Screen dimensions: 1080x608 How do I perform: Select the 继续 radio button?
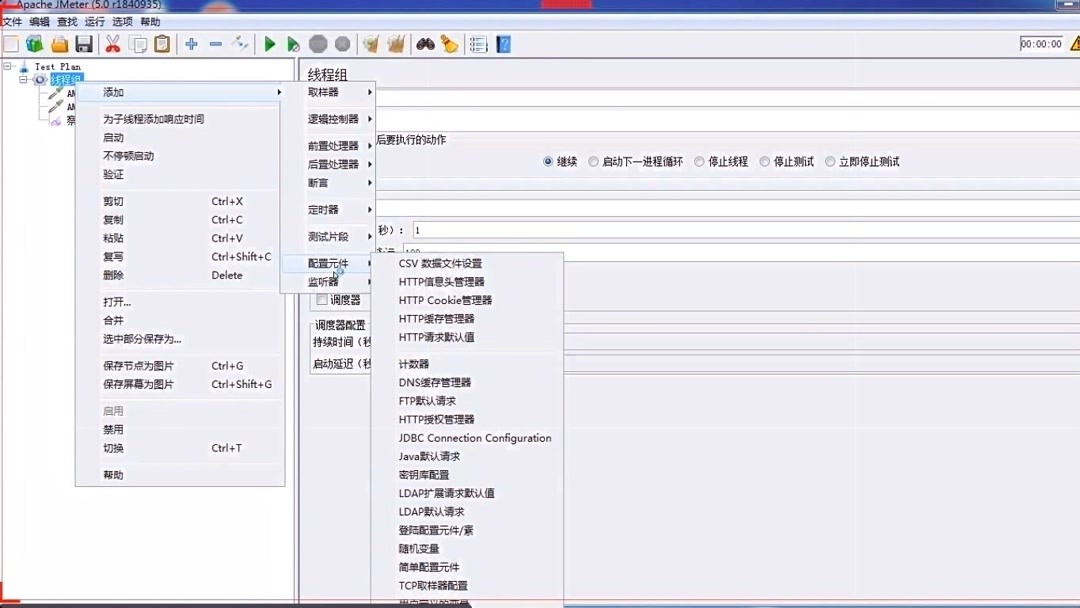tap(548, 160)
